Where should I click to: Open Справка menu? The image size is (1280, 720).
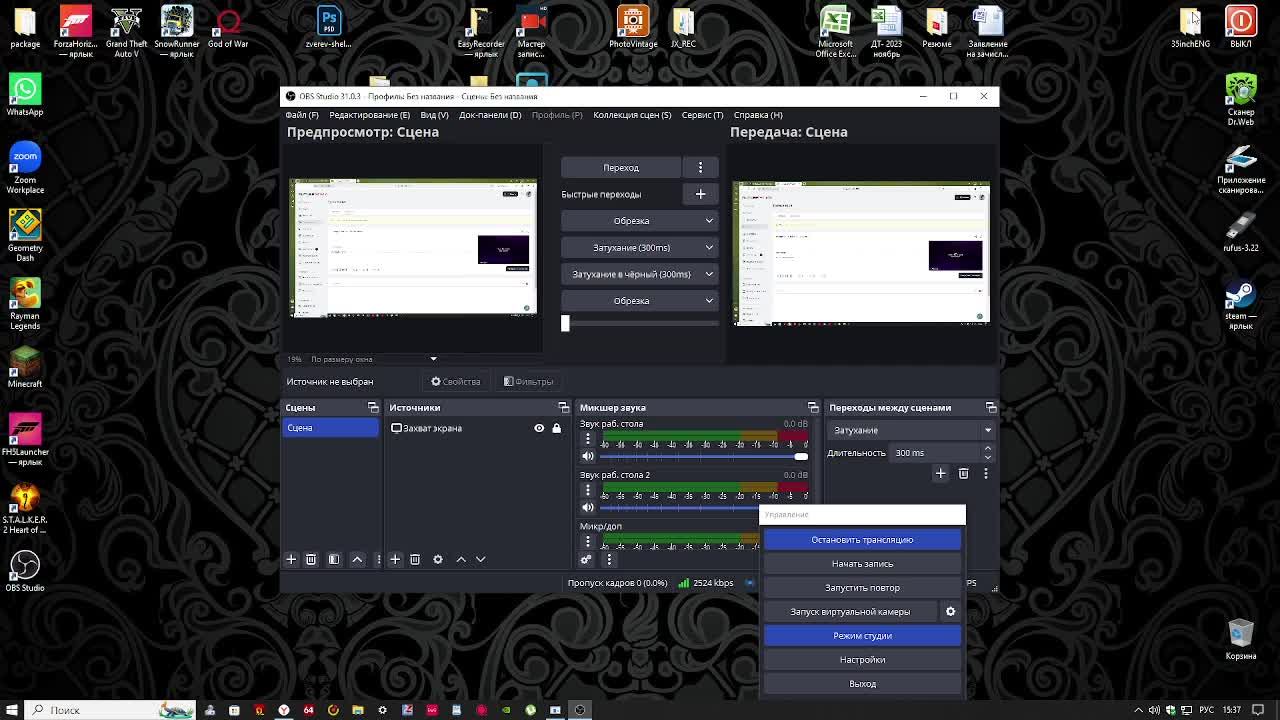[758, 115]
